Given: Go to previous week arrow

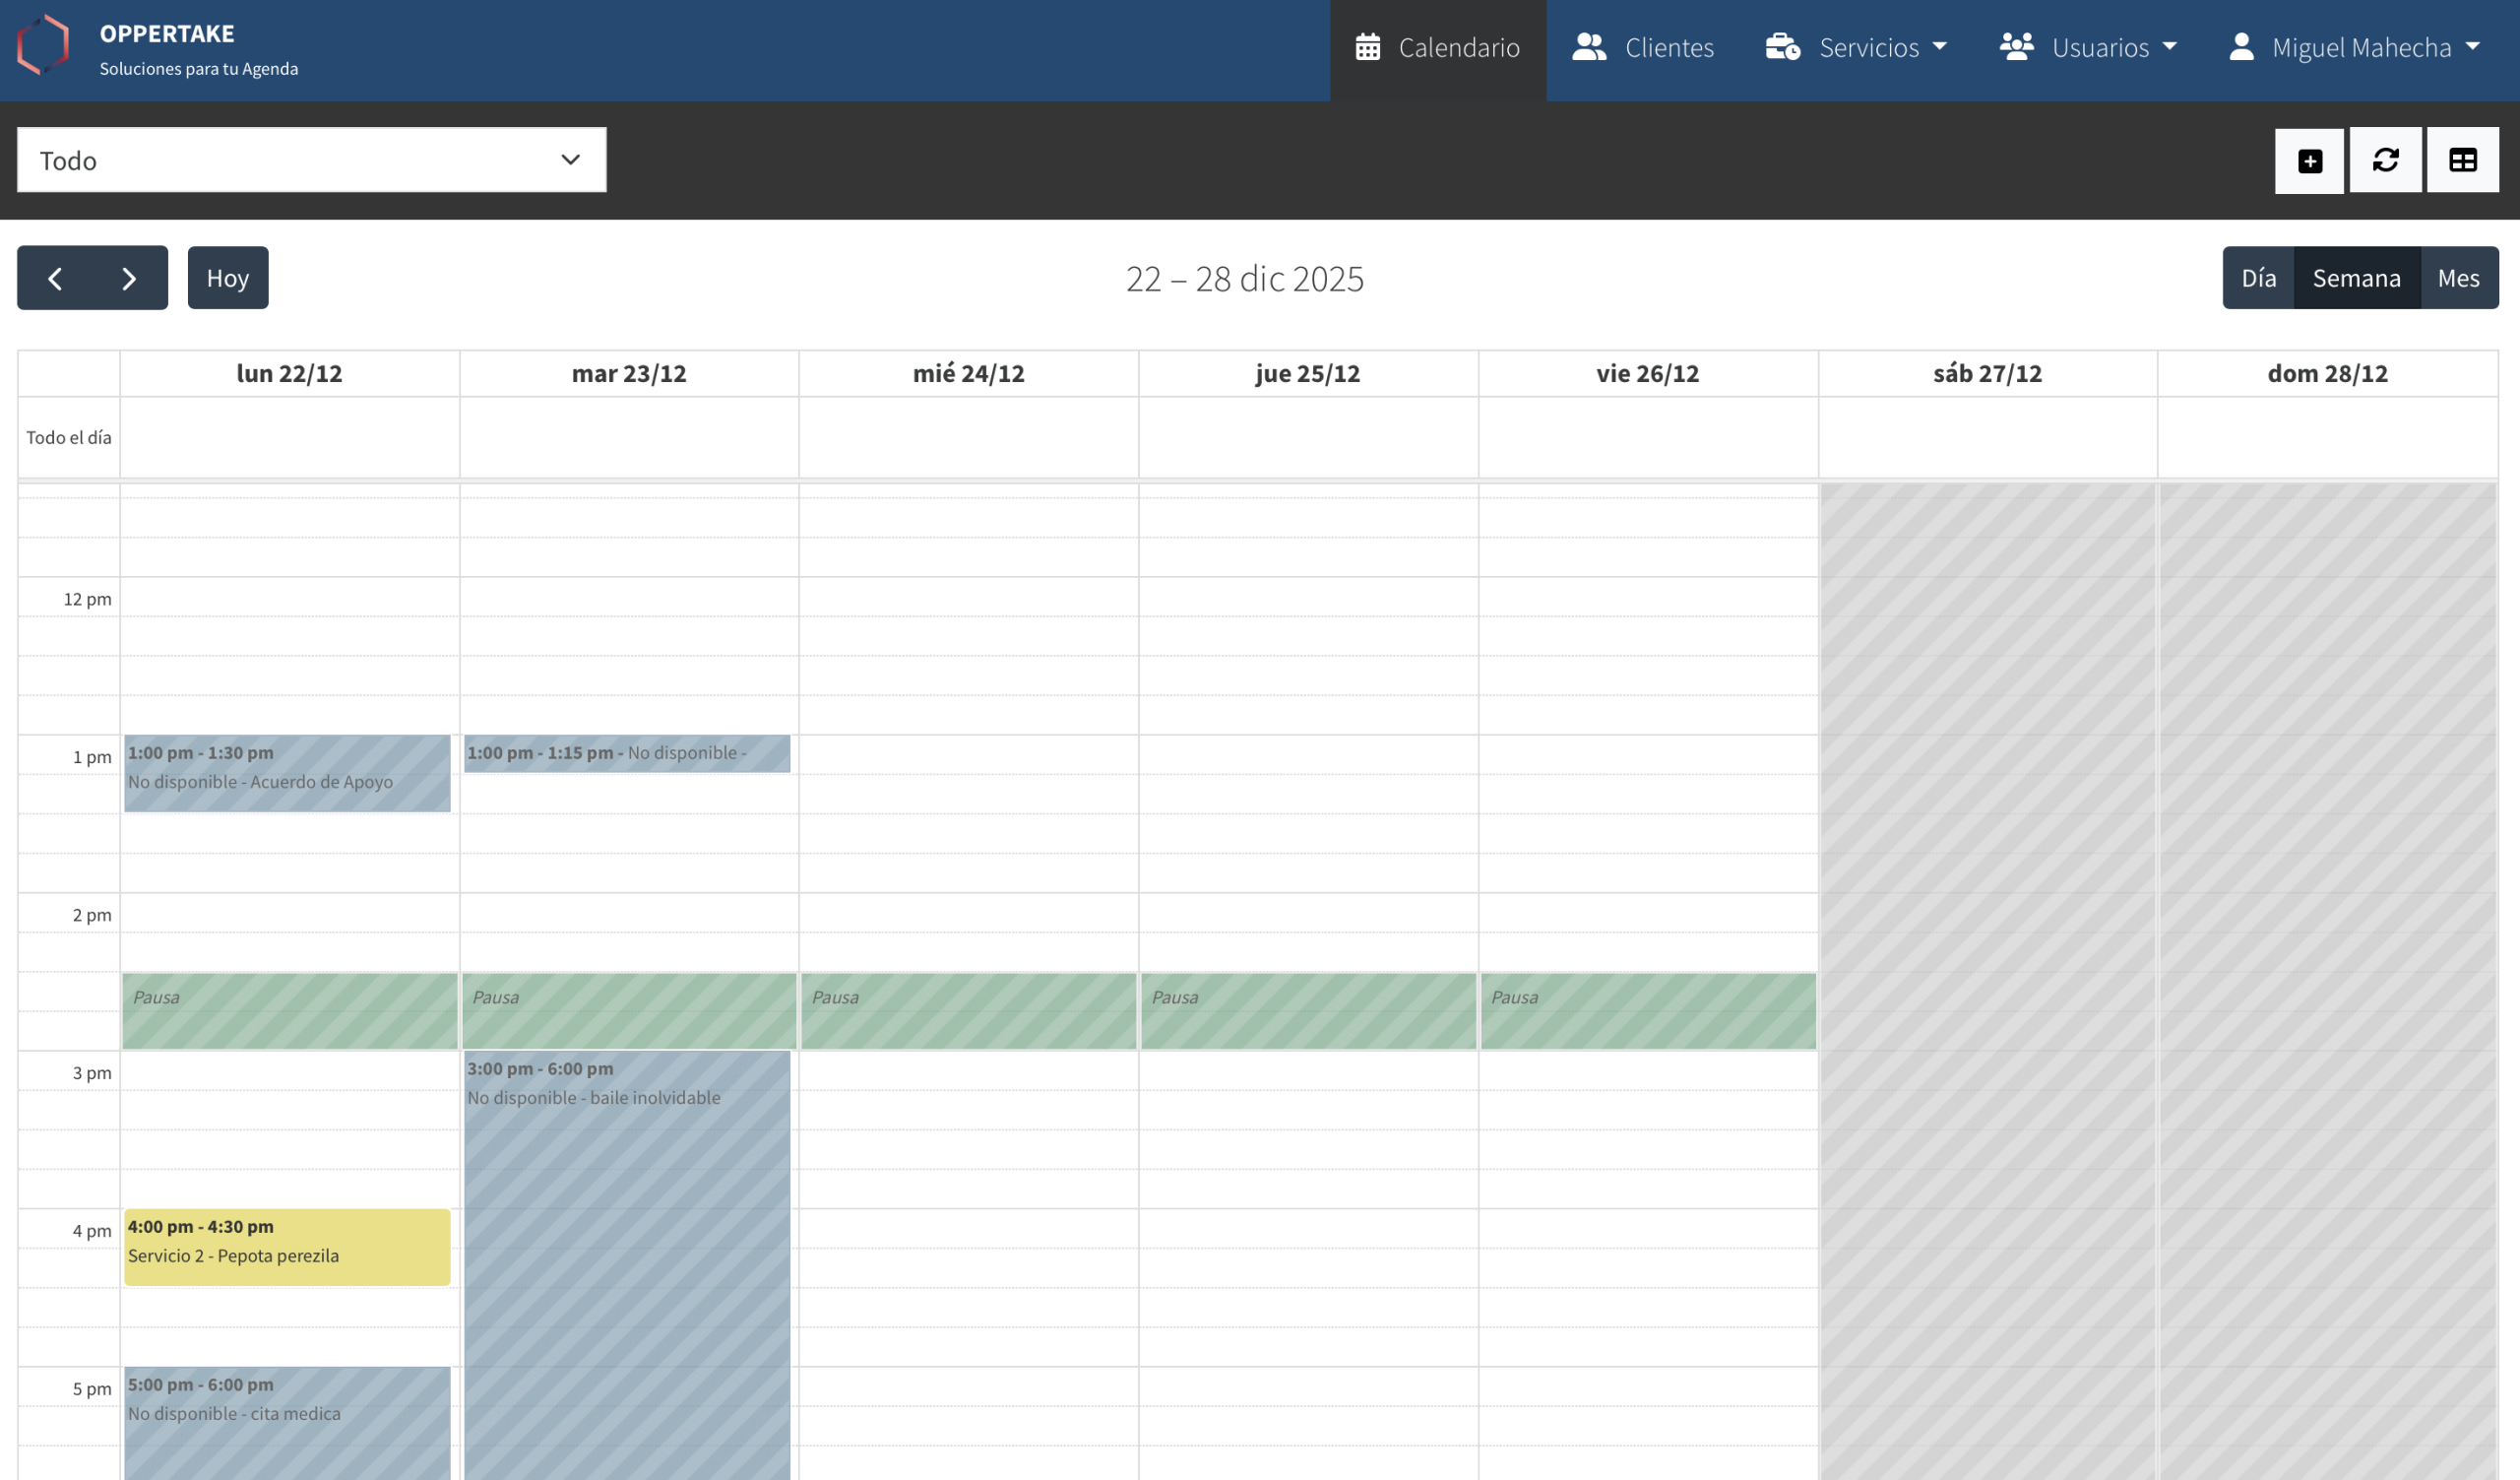Looking at the screenshot, I should (x=56, y=279).
